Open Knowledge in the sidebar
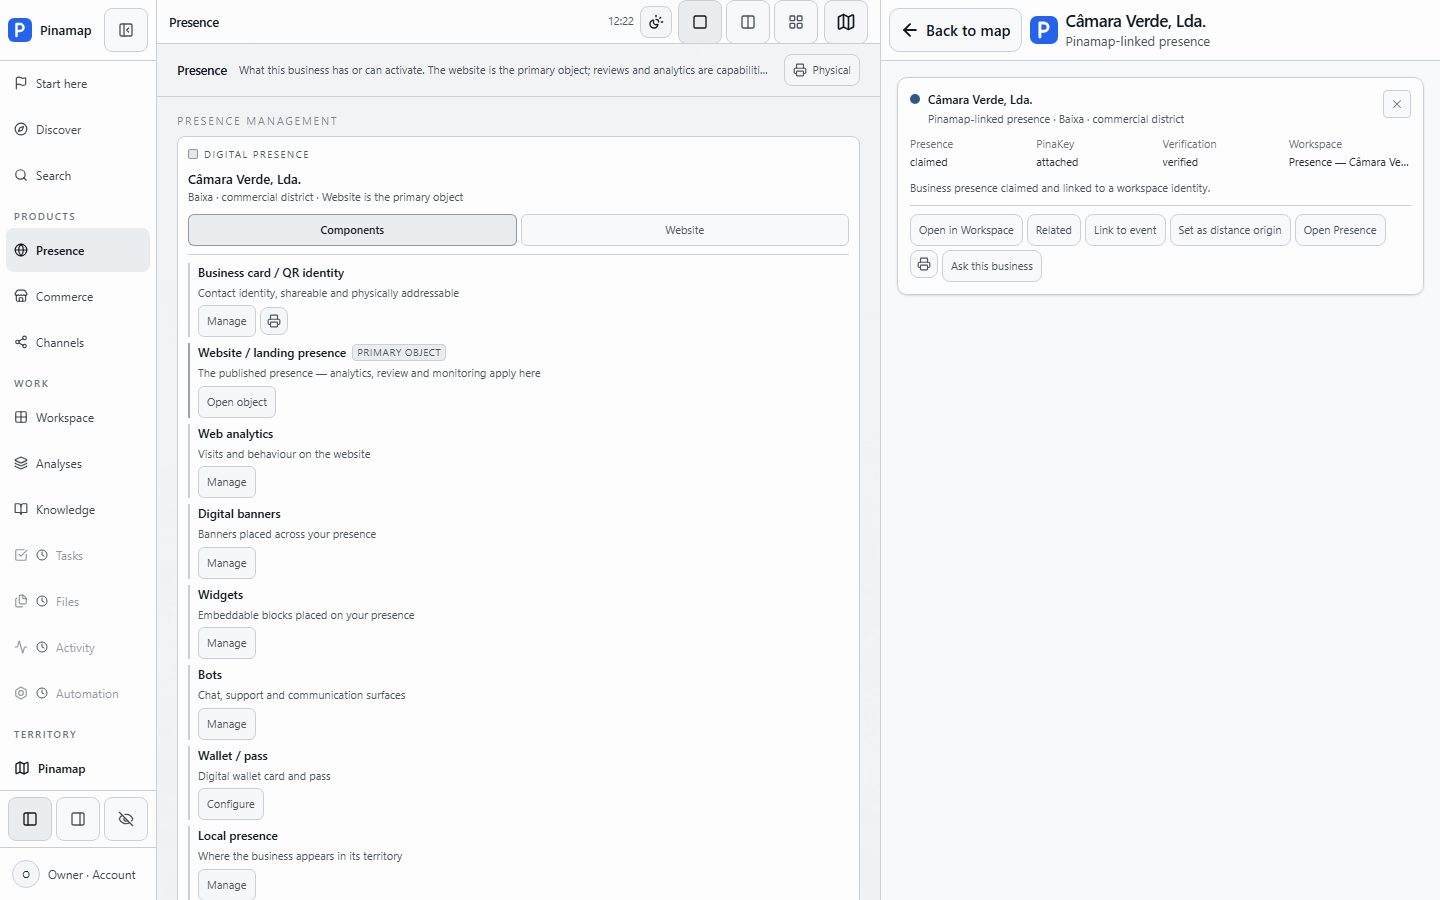 78,510
